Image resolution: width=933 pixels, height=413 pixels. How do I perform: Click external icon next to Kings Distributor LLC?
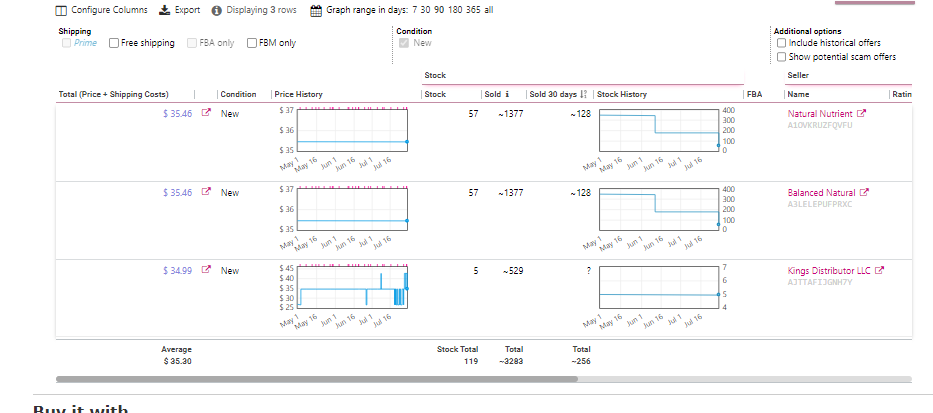point(879,270)
